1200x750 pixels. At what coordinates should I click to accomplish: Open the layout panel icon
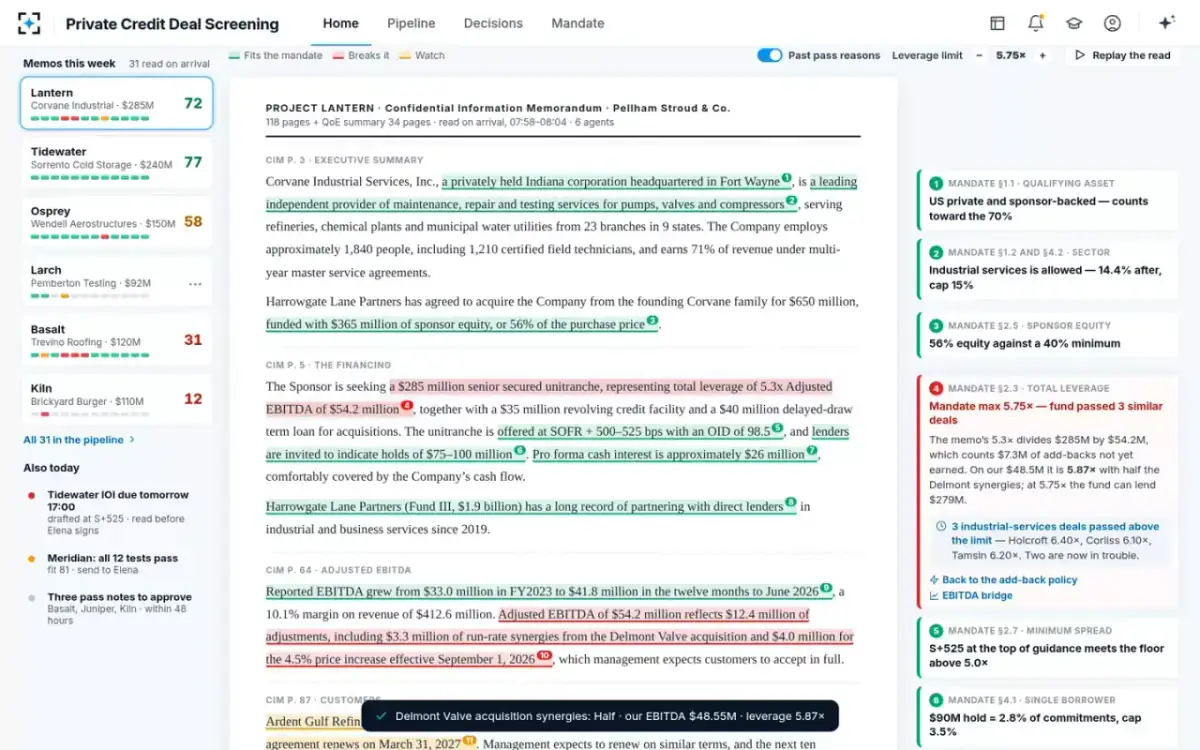pos(997,23)
